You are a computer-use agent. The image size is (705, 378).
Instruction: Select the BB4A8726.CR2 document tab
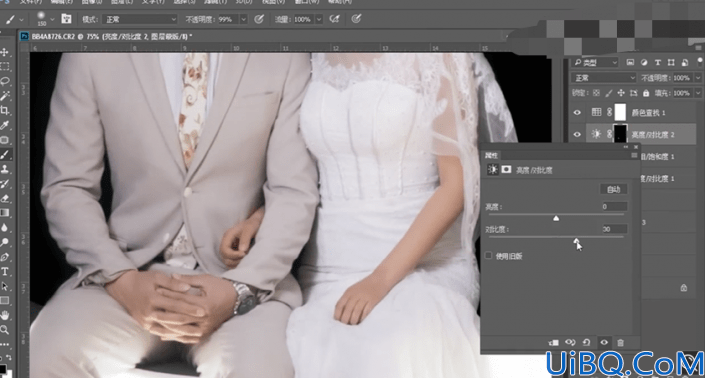107,36
